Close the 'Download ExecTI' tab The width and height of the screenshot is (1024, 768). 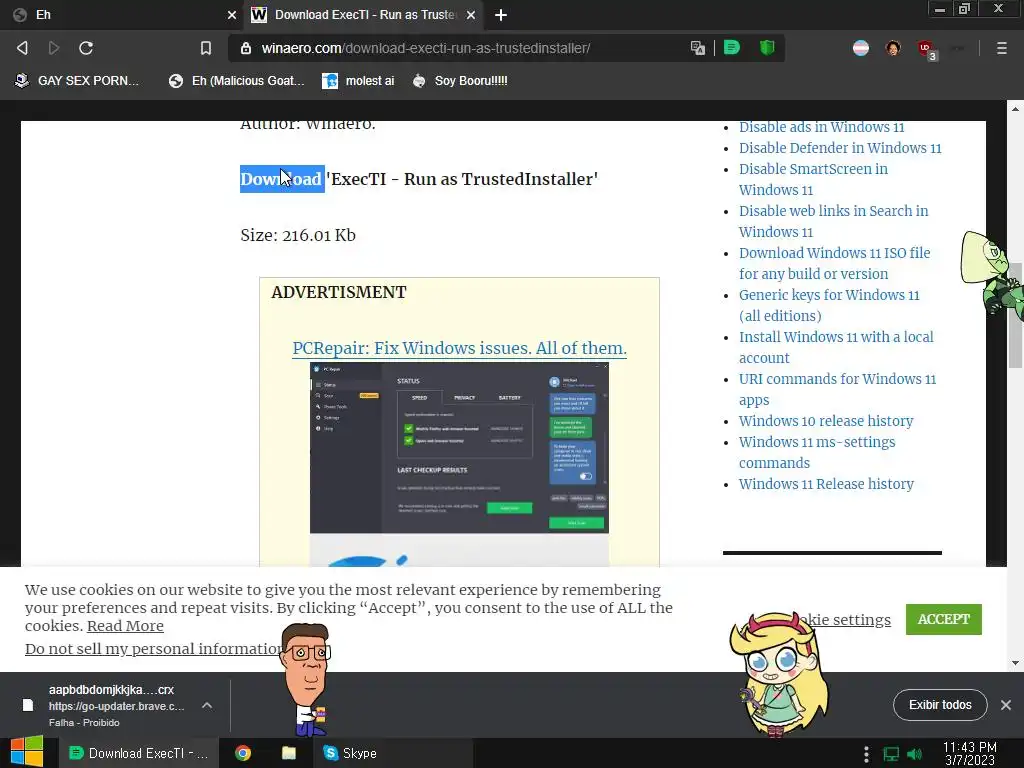click(x=471, y=15)
